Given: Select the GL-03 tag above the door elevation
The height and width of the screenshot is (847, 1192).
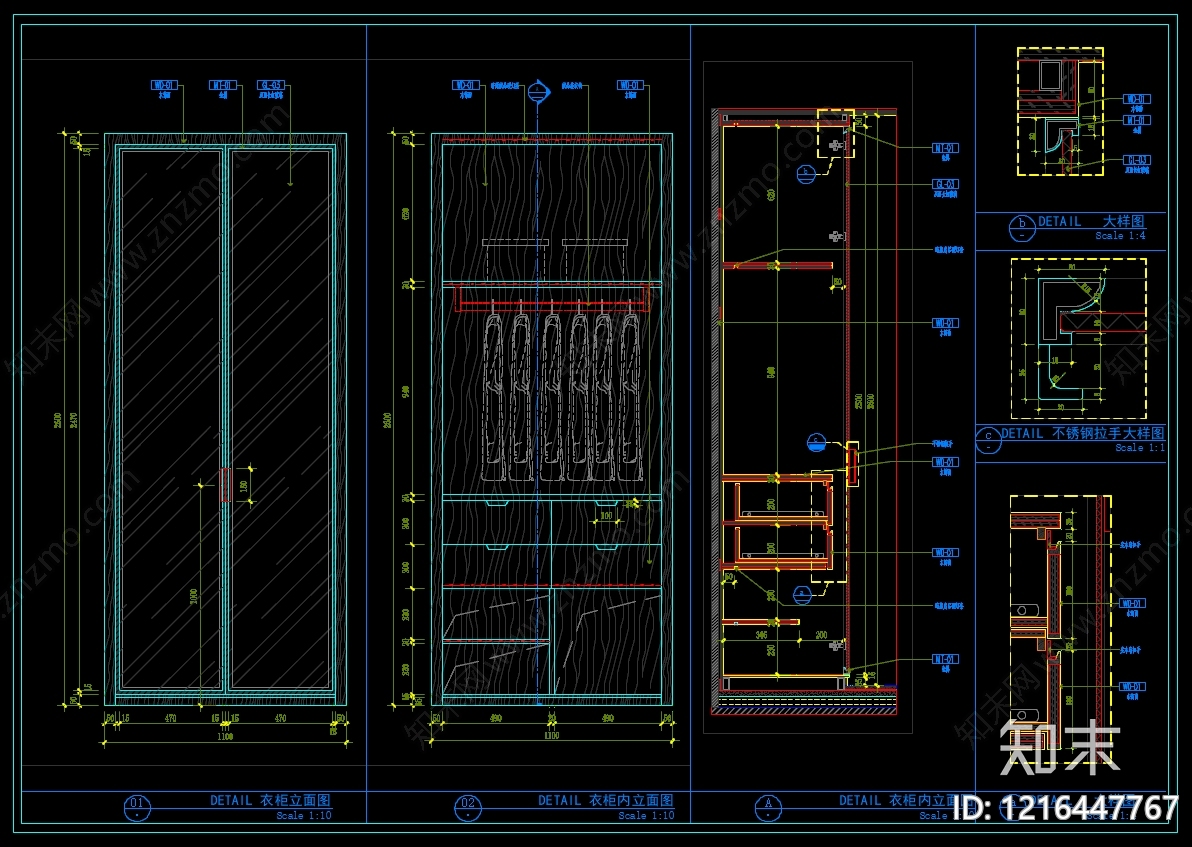Looking at the screenshot, I should pos(271,85).
